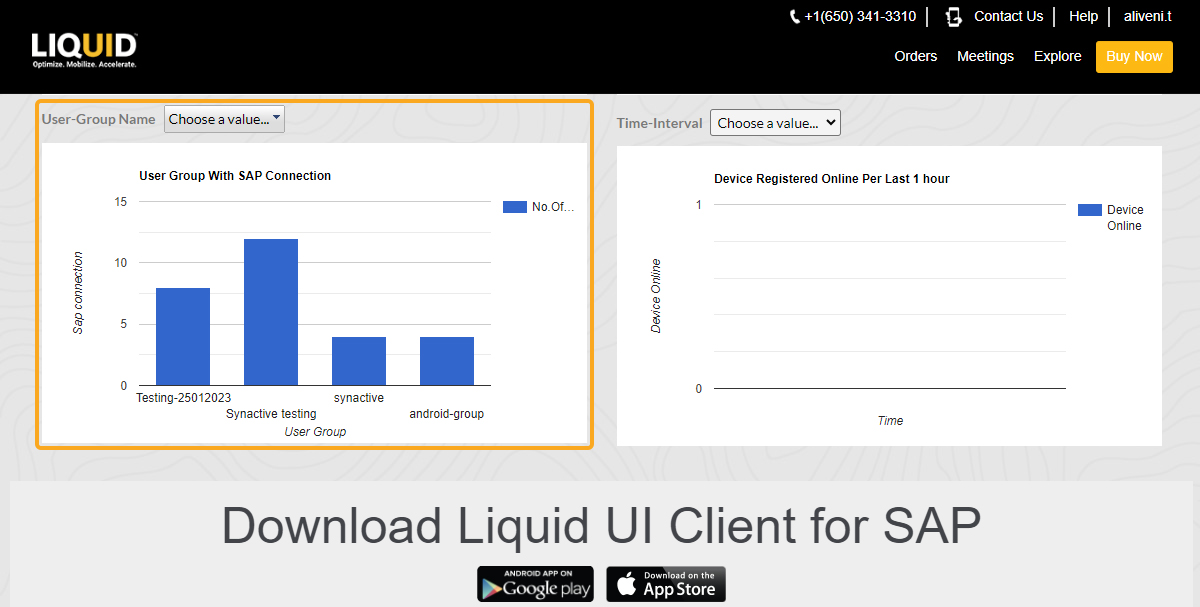Click the phone handset icon
Image resolution: width=1200 pixels, height=607 pixels.
pos(795,17)
